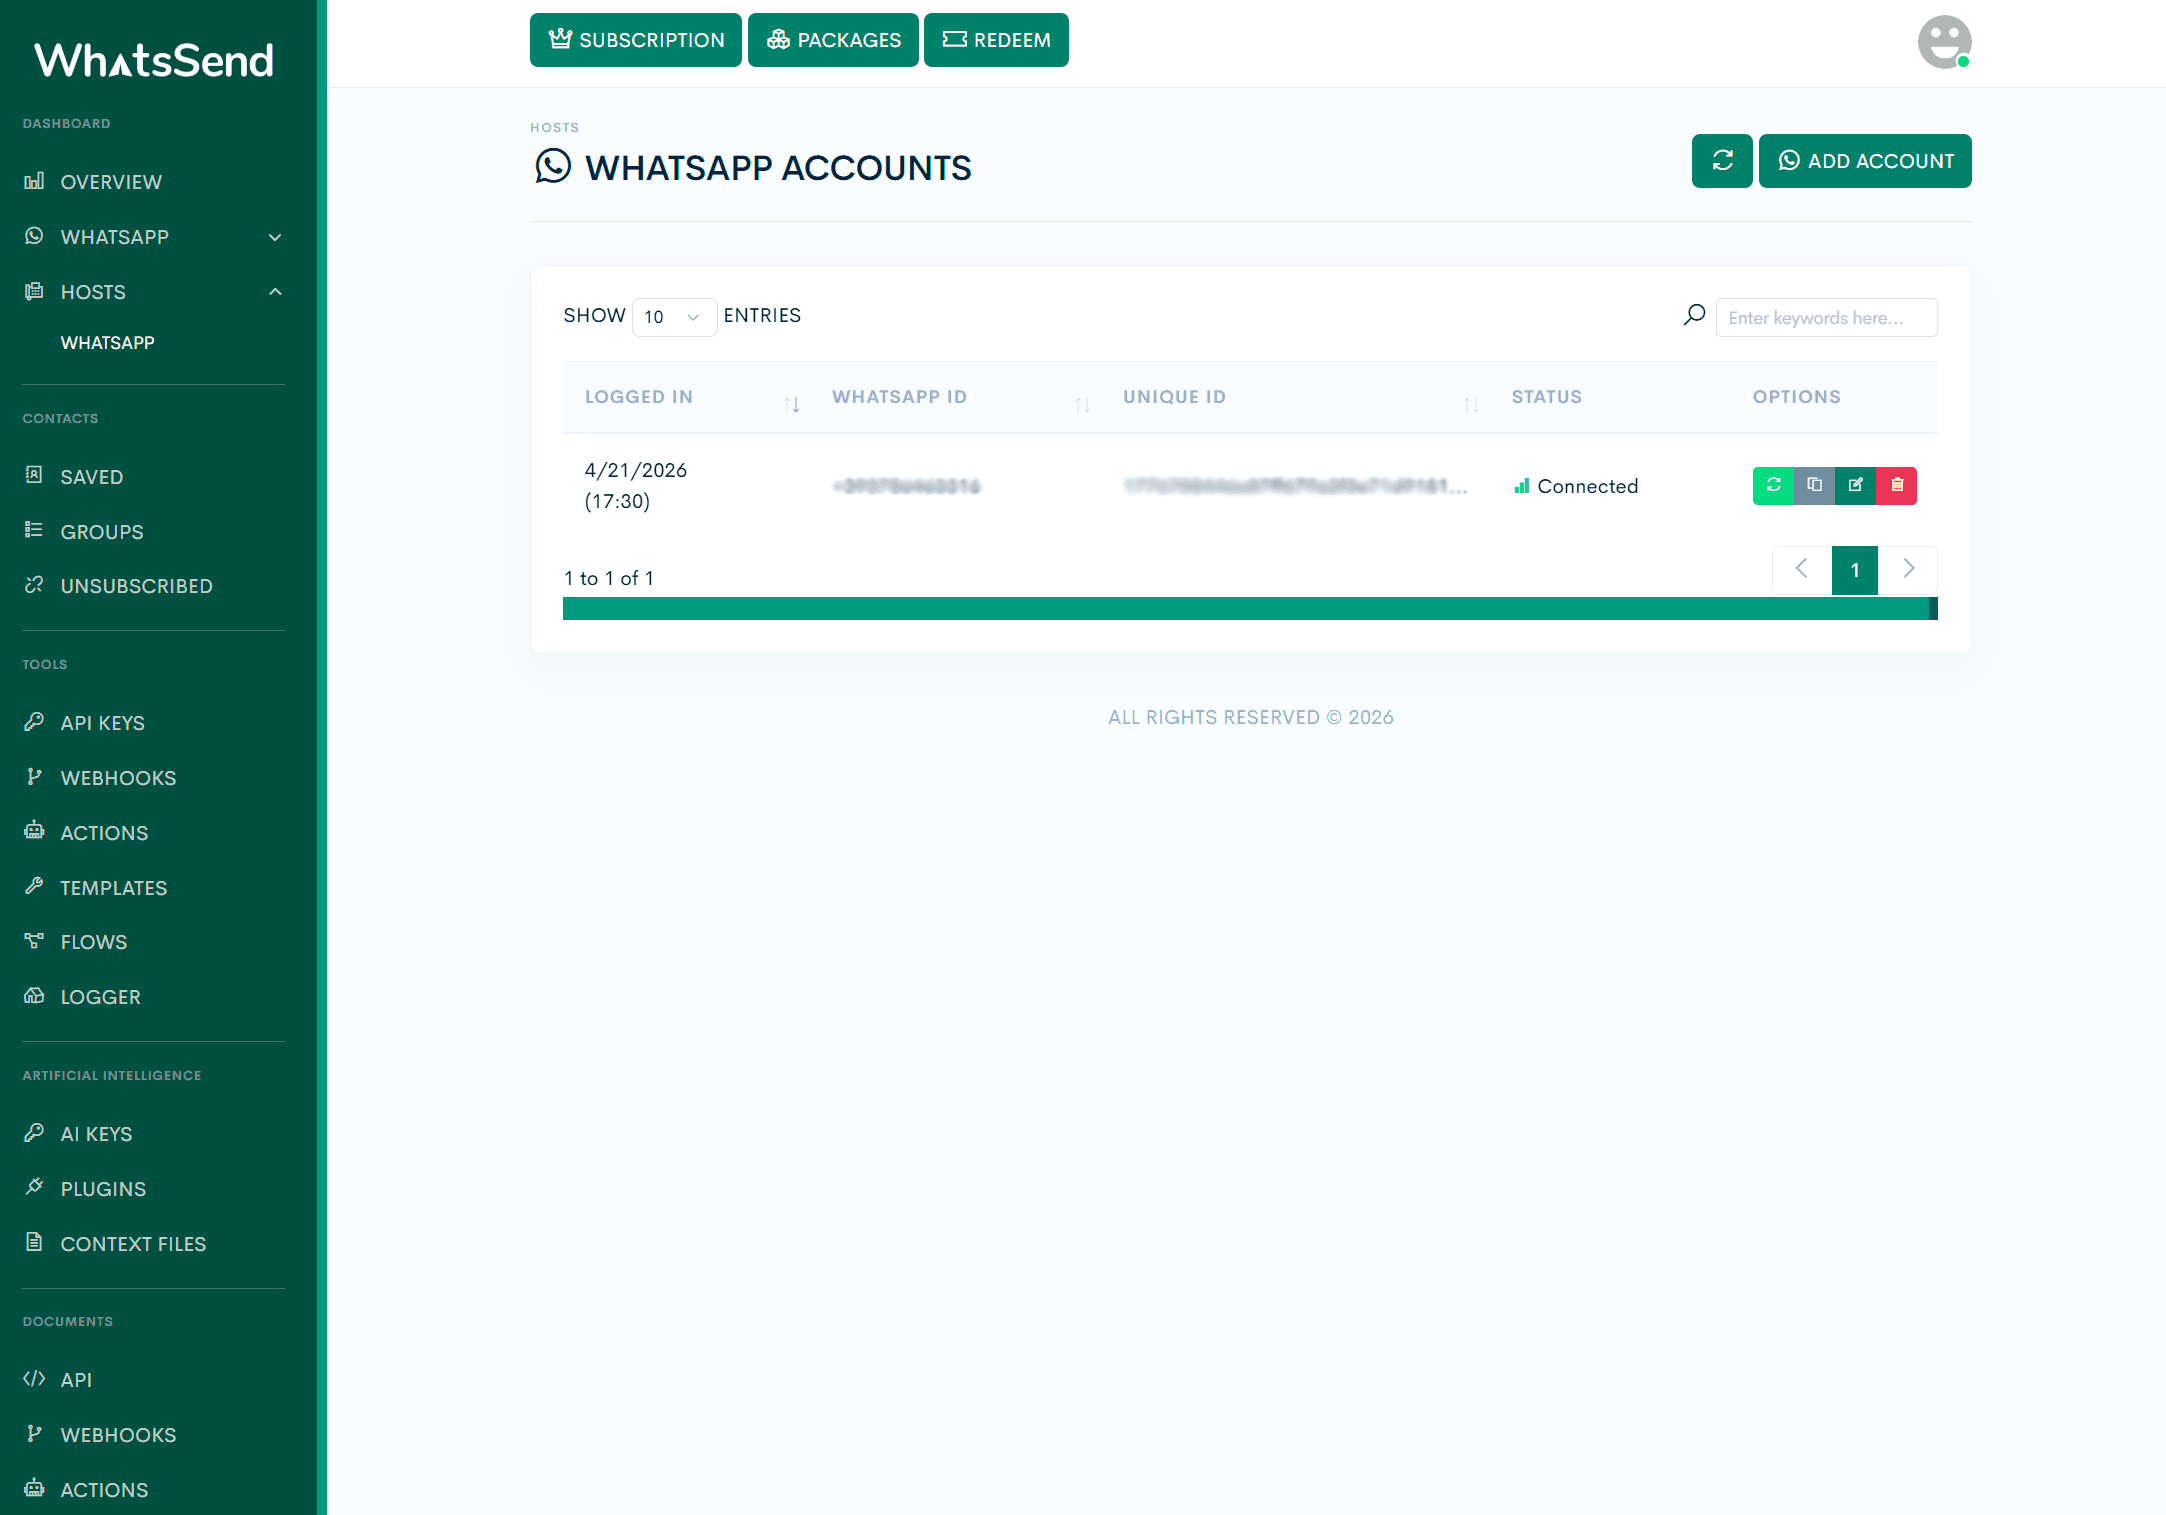This screenshot has width=2166, height=1515.
Task: Click the blurred WhatsApp ID cell
Action: click(906, 486)
